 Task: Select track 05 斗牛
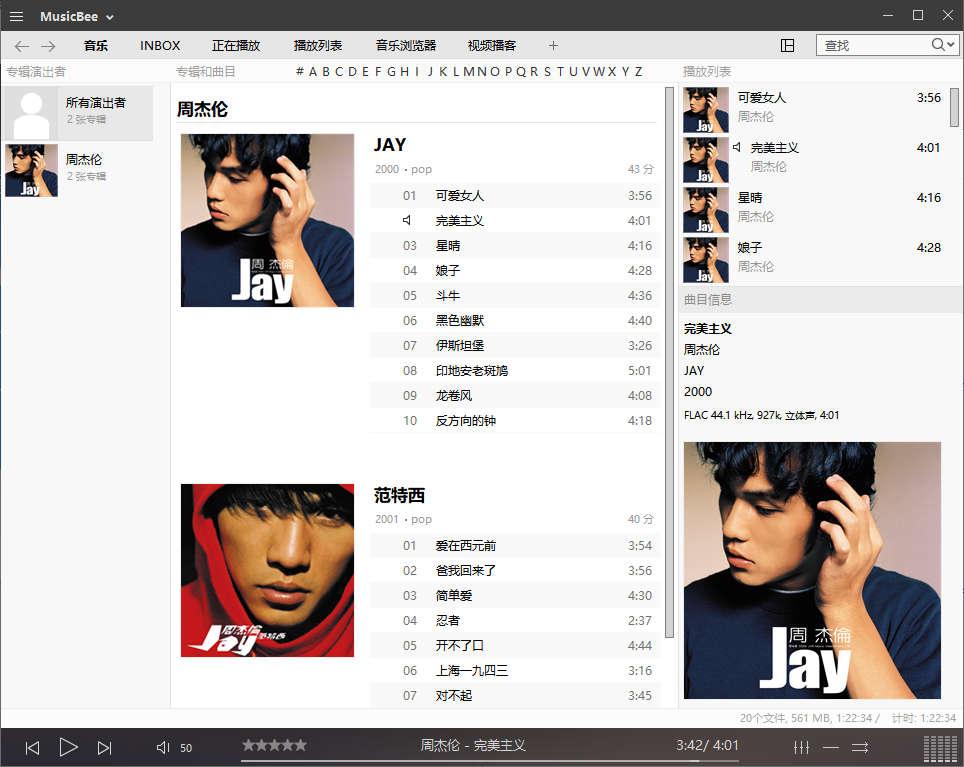[x=515, y=296]
